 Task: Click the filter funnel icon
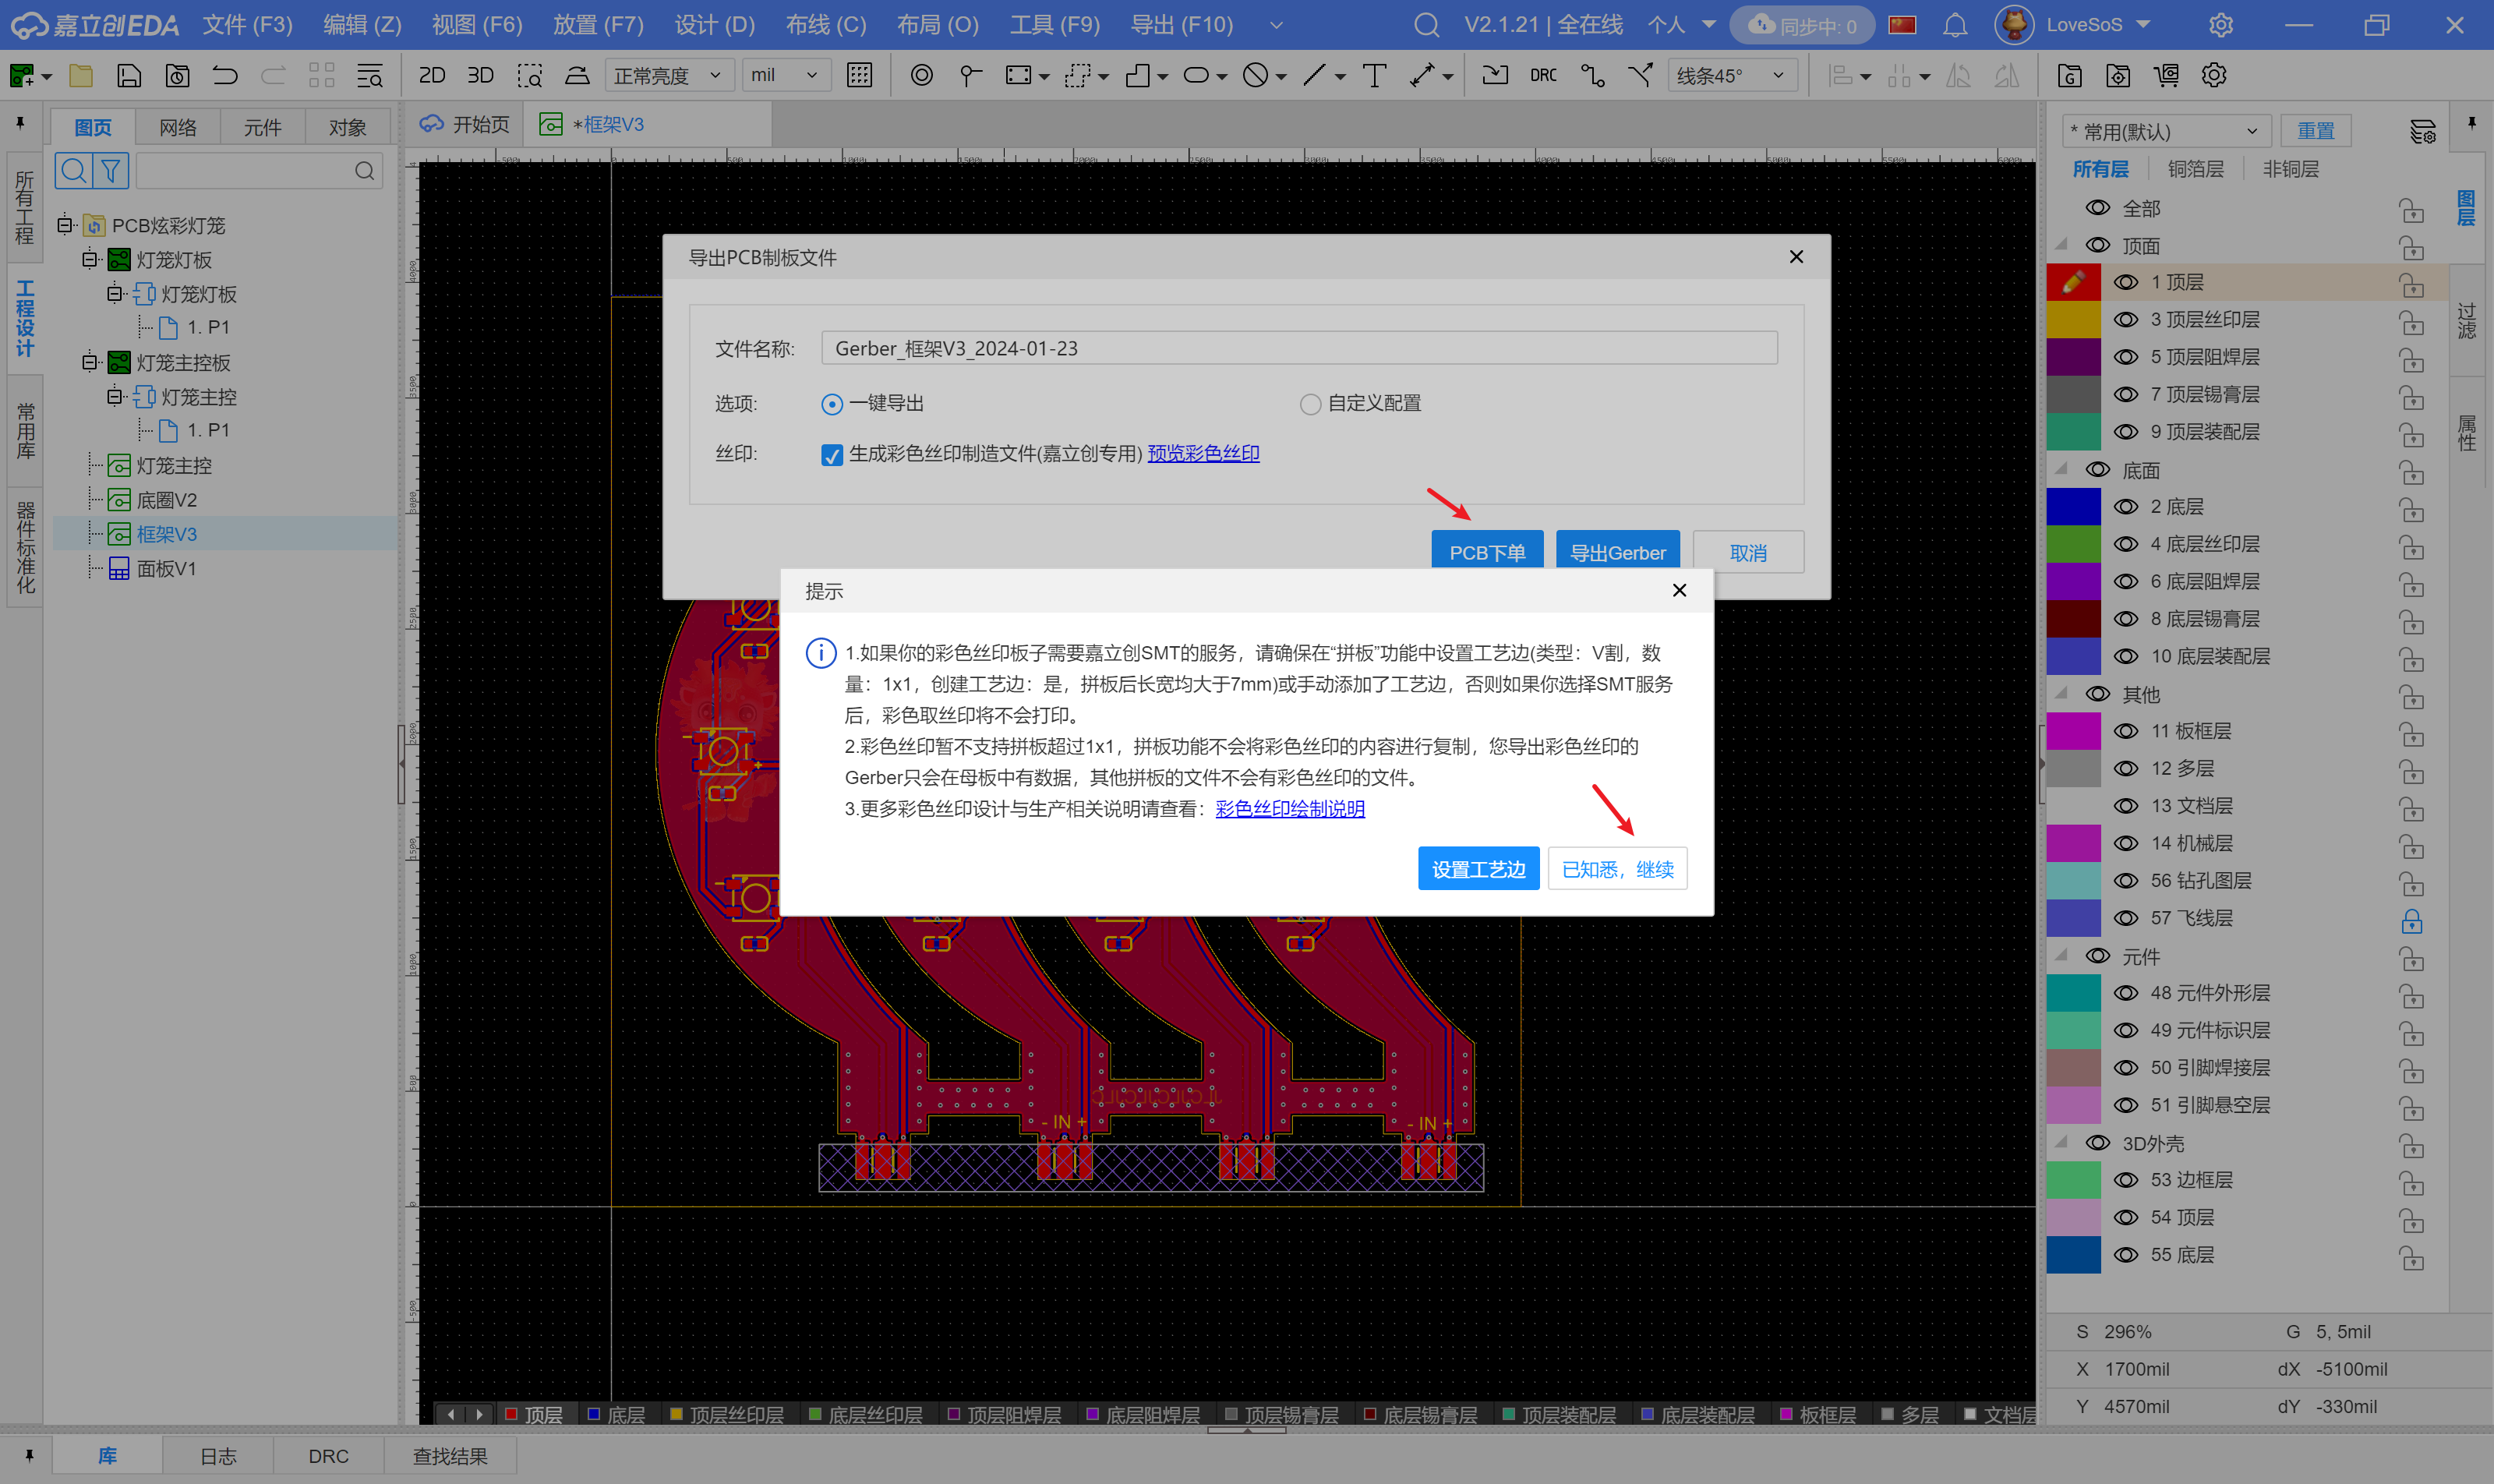click(x=111, y=171)
